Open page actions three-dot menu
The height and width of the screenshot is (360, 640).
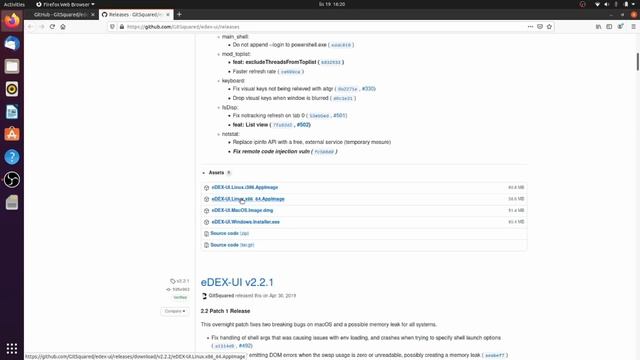point(530,27)
